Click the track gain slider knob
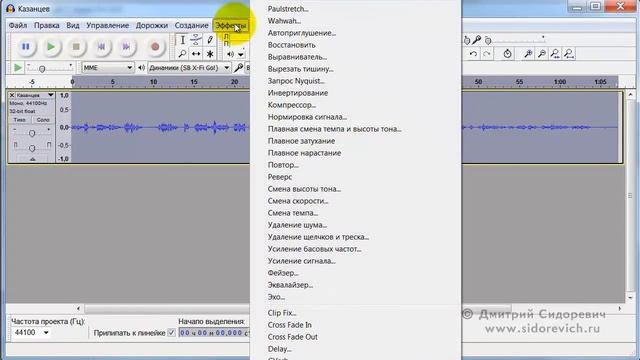 [32, 133]
